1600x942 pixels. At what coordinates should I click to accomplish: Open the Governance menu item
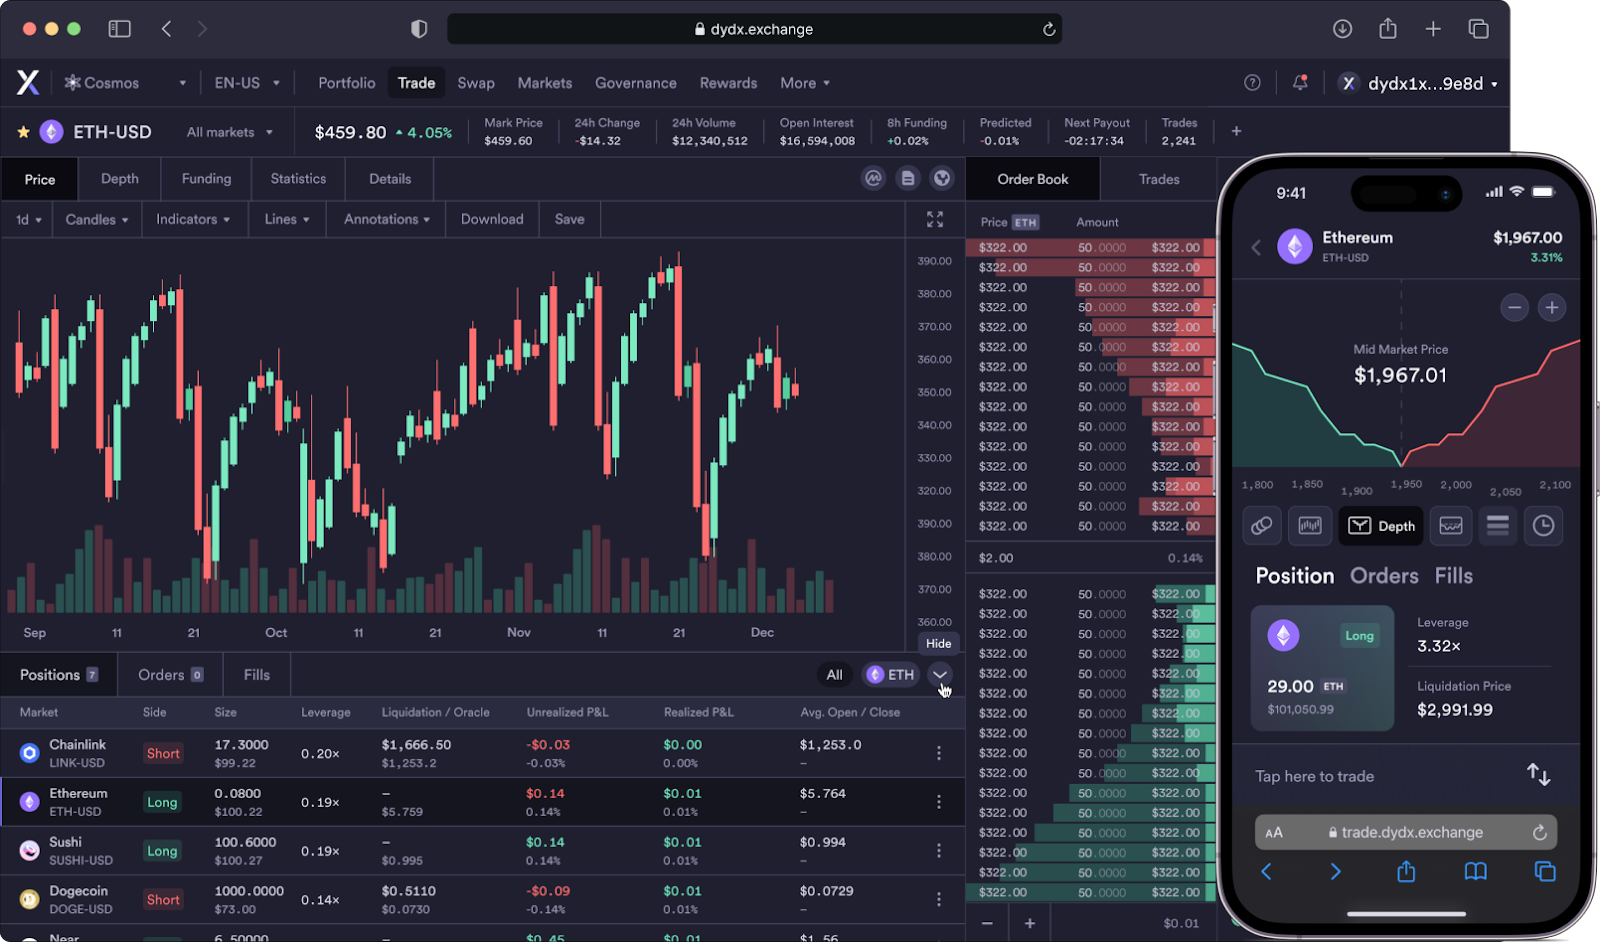coord(635,83)
